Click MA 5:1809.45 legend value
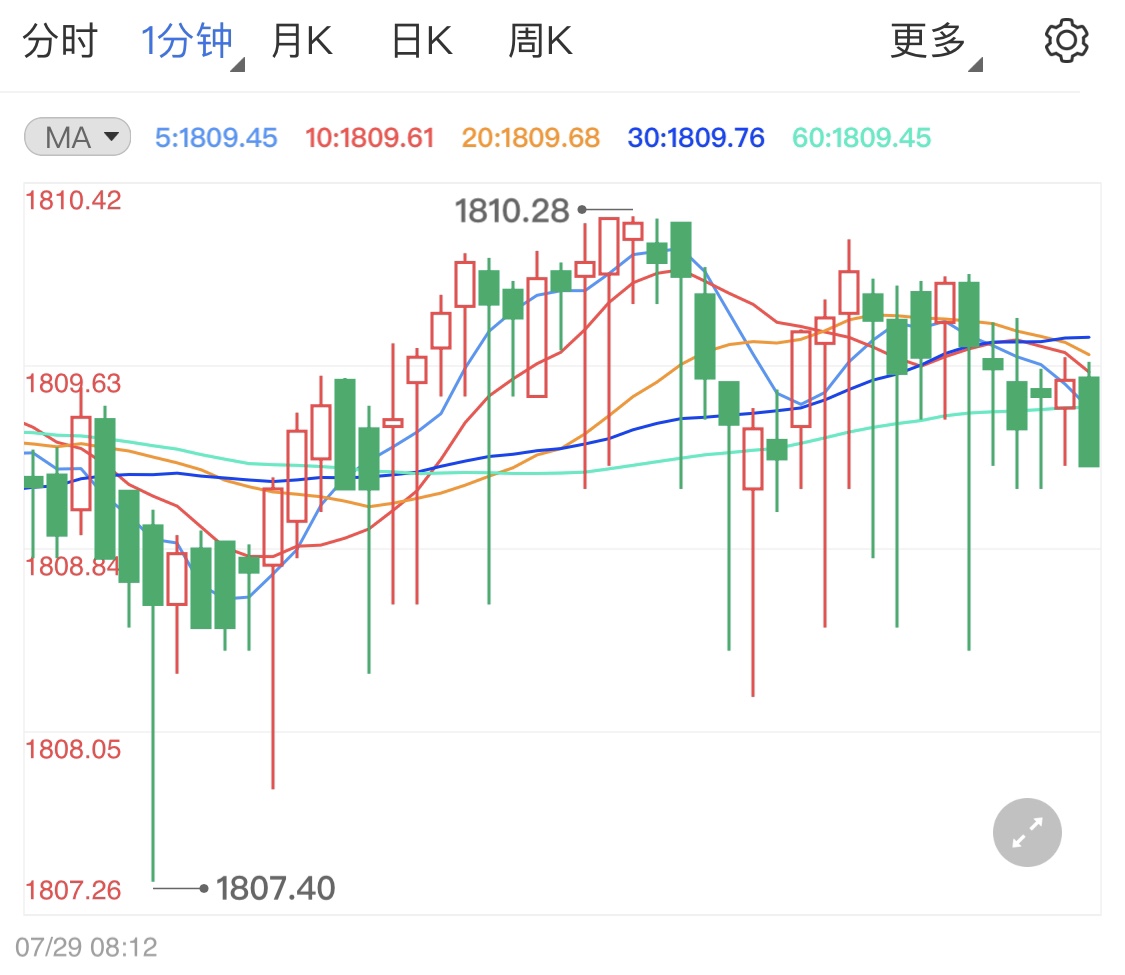The height and width of the screenshot is (975, 1125). pyautogui.click(x=216, y=138)
